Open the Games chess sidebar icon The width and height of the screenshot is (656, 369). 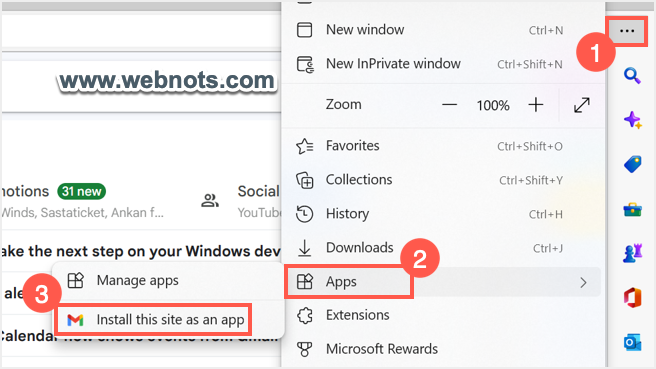pos(633,253)
